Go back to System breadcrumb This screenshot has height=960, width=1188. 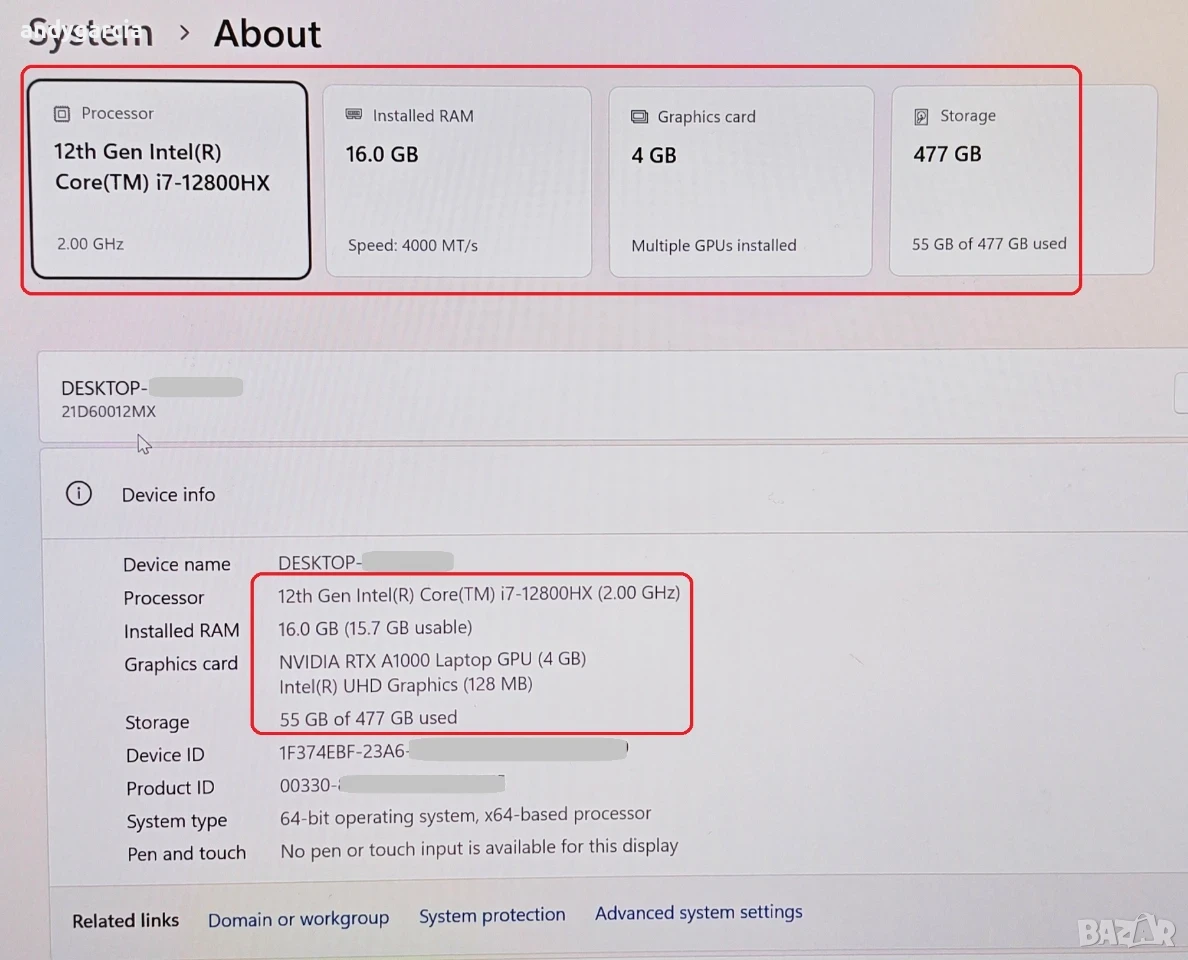coord(90,33)
